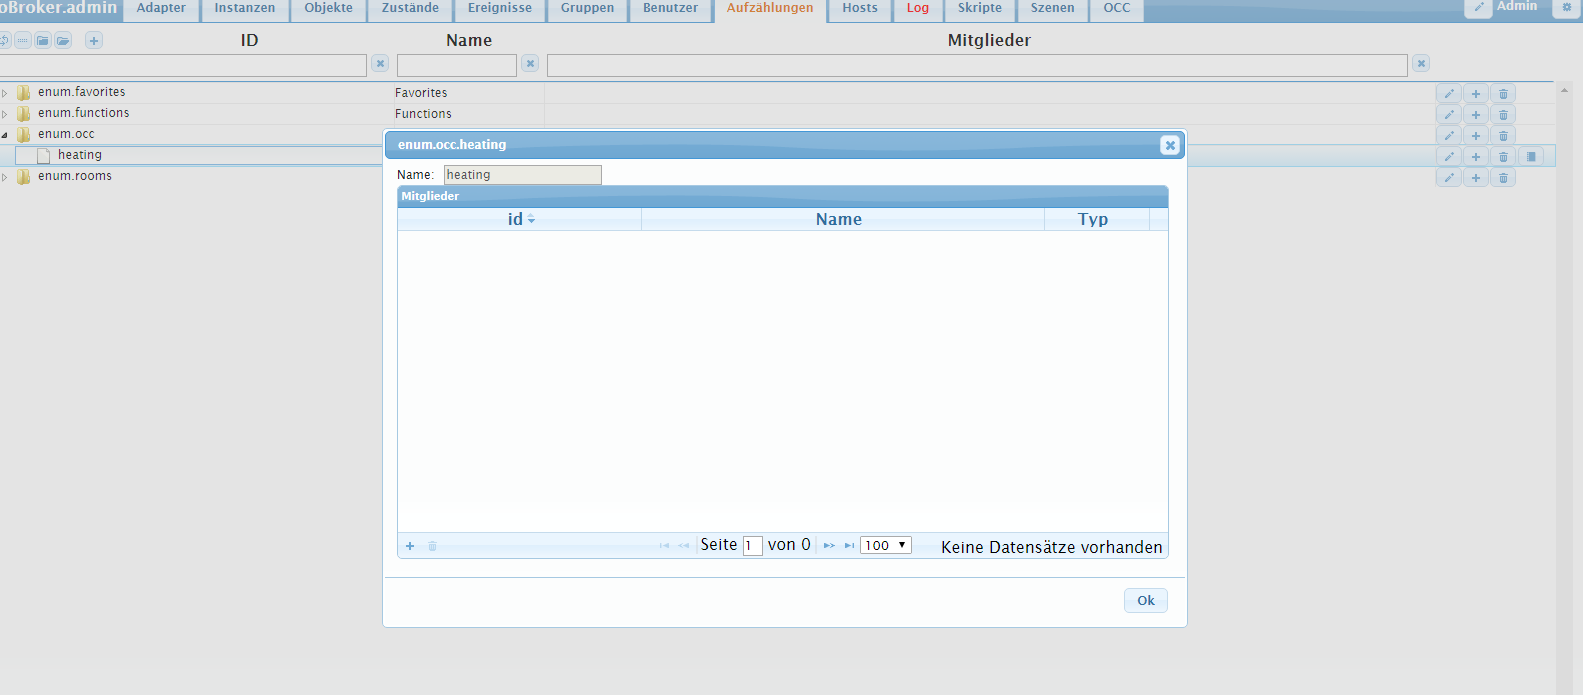1583x695 pixels.
Task: Delete the enum.occ row
Action: pyautogui.click(x=1503, y=135)
